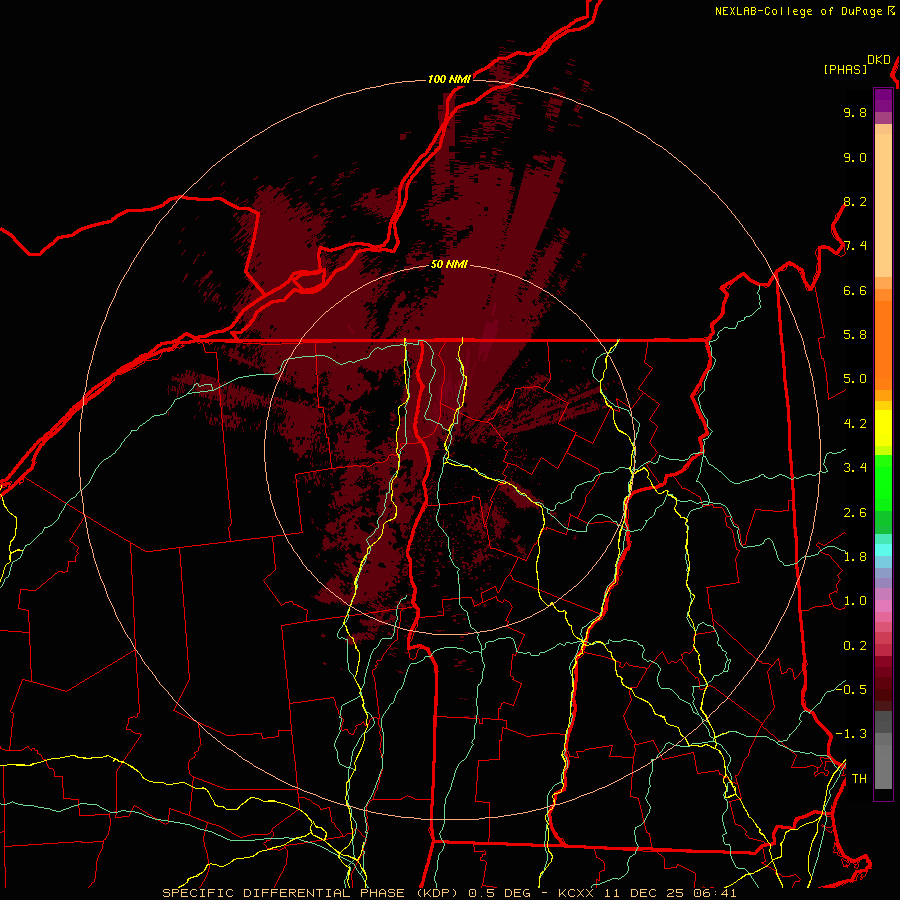Image resolution: width=900 pixels, height=900 pixels.
Task: Click the 8.2 scale value
Action: 855,201
